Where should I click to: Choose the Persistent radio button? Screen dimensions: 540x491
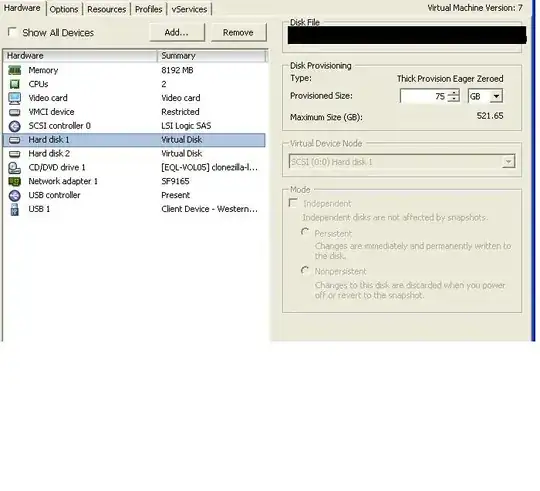click(305, 232)
